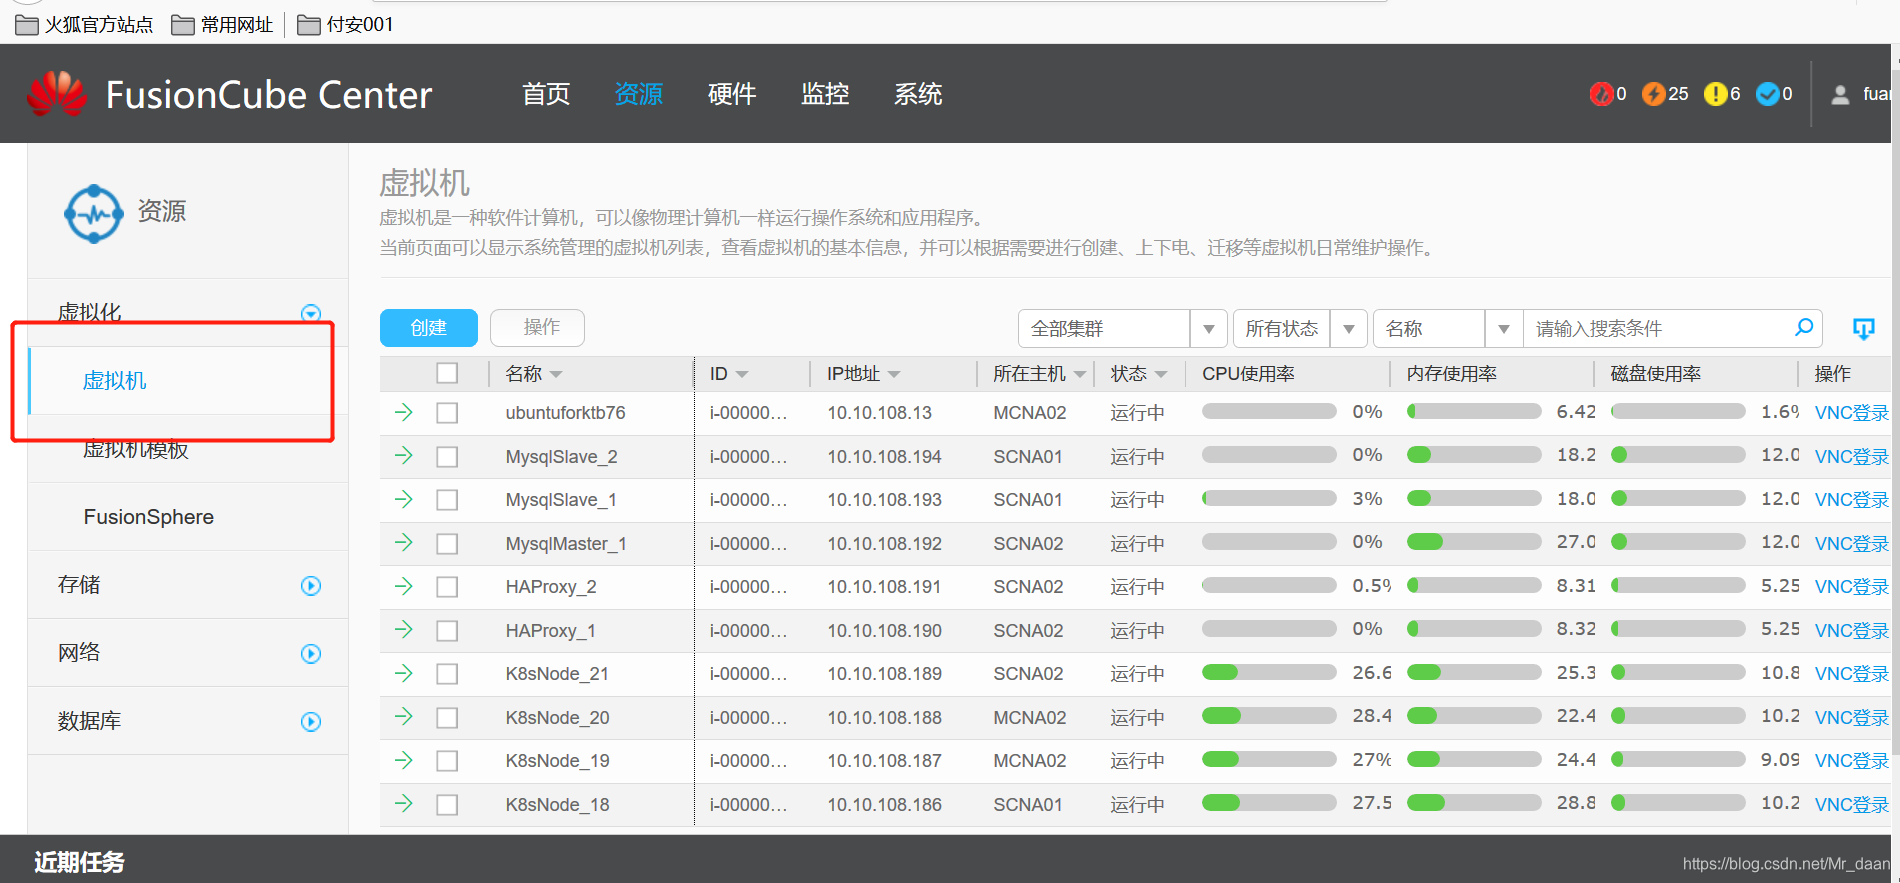Image resolution: width=1900 pixels, height=883 pixels.
Task: Expand row arrow for MysqlMaster_1
Action: click(404, 543)
